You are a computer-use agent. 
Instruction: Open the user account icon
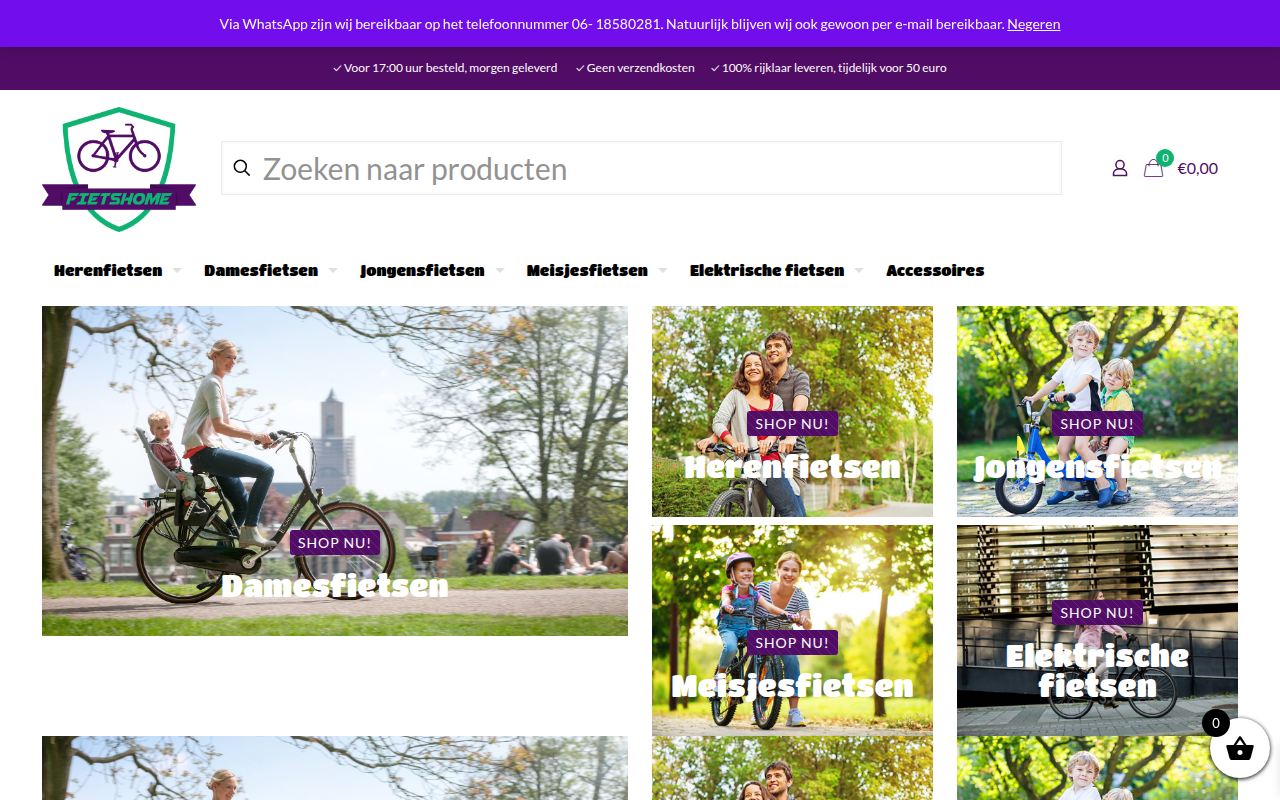(1120, 168)
